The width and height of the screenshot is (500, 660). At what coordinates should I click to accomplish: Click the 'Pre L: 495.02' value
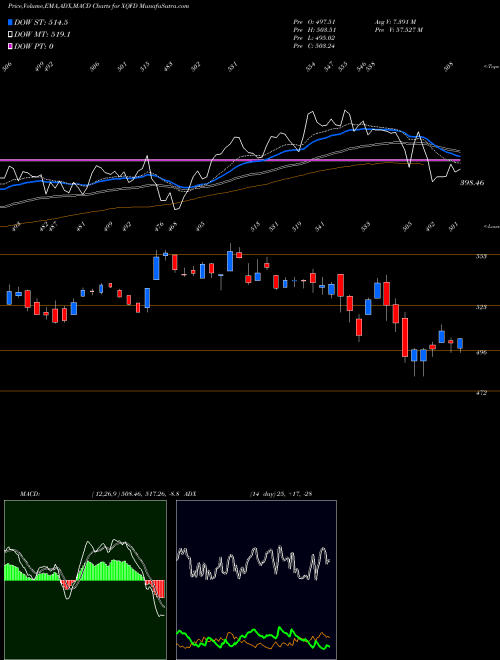tap(314, 38)
